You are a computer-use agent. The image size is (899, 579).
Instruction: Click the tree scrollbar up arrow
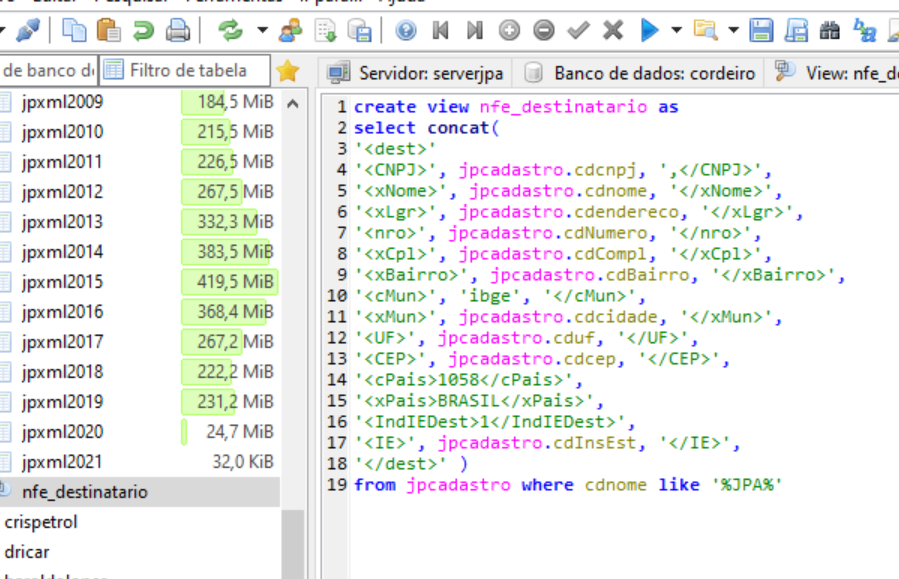293,103
